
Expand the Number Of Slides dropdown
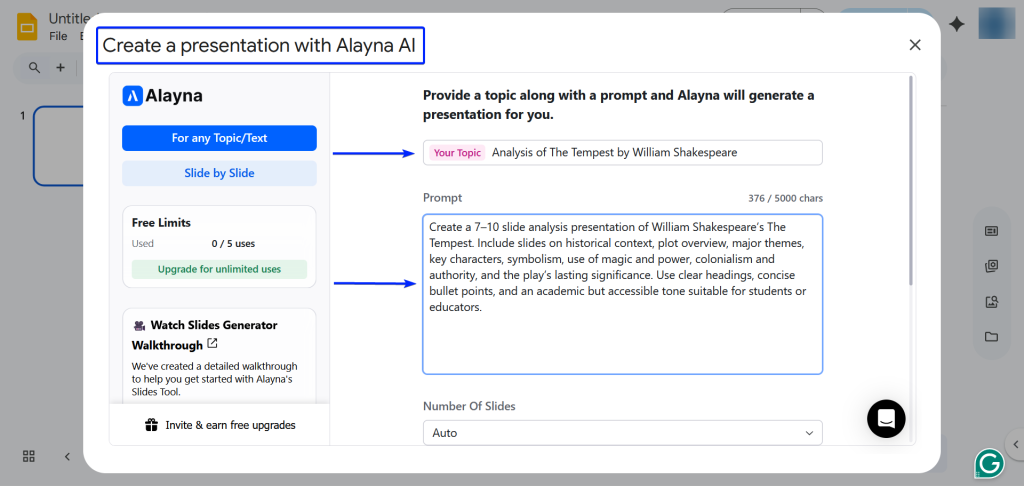coord(622,433)
